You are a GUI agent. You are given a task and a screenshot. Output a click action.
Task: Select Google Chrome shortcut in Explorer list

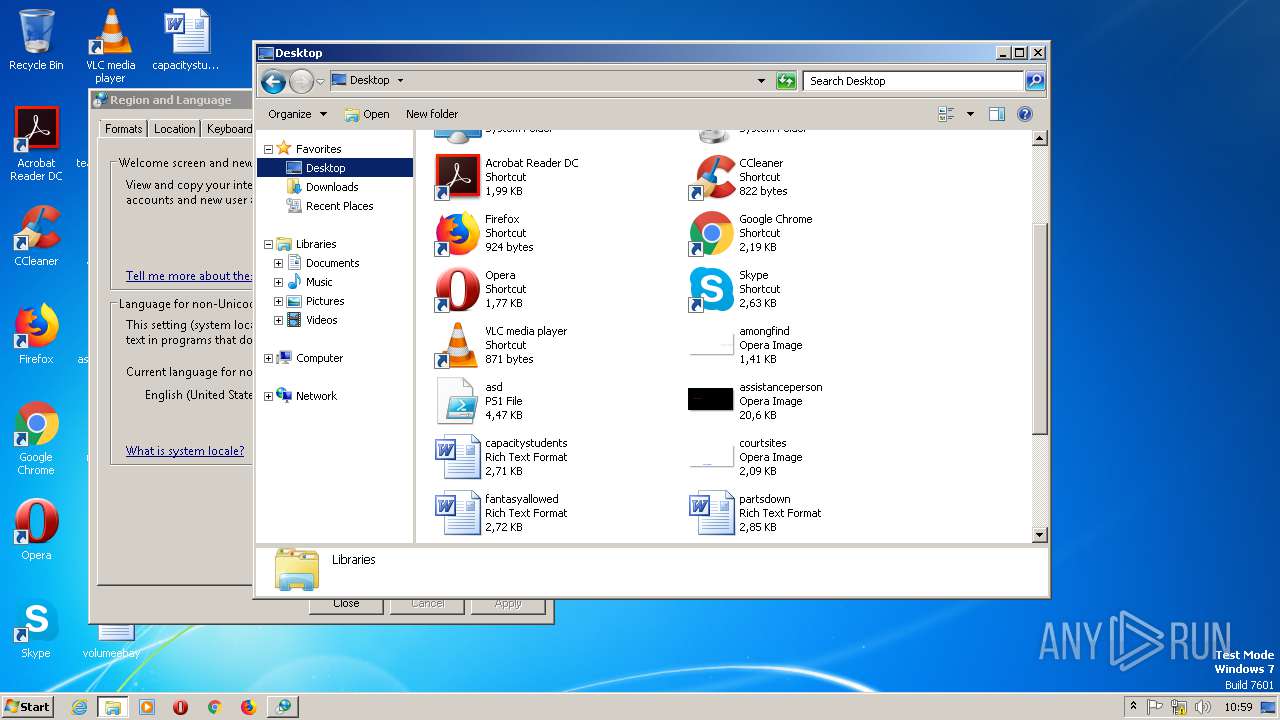(x=751, y=233)
